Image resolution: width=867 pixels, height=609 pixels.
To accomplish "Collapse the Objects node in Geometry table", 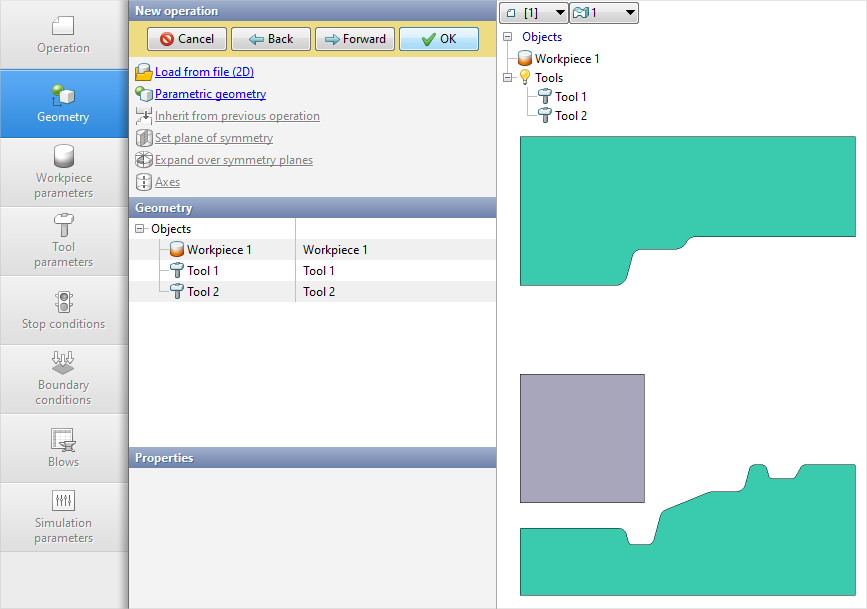I will (x=139, y=229).
